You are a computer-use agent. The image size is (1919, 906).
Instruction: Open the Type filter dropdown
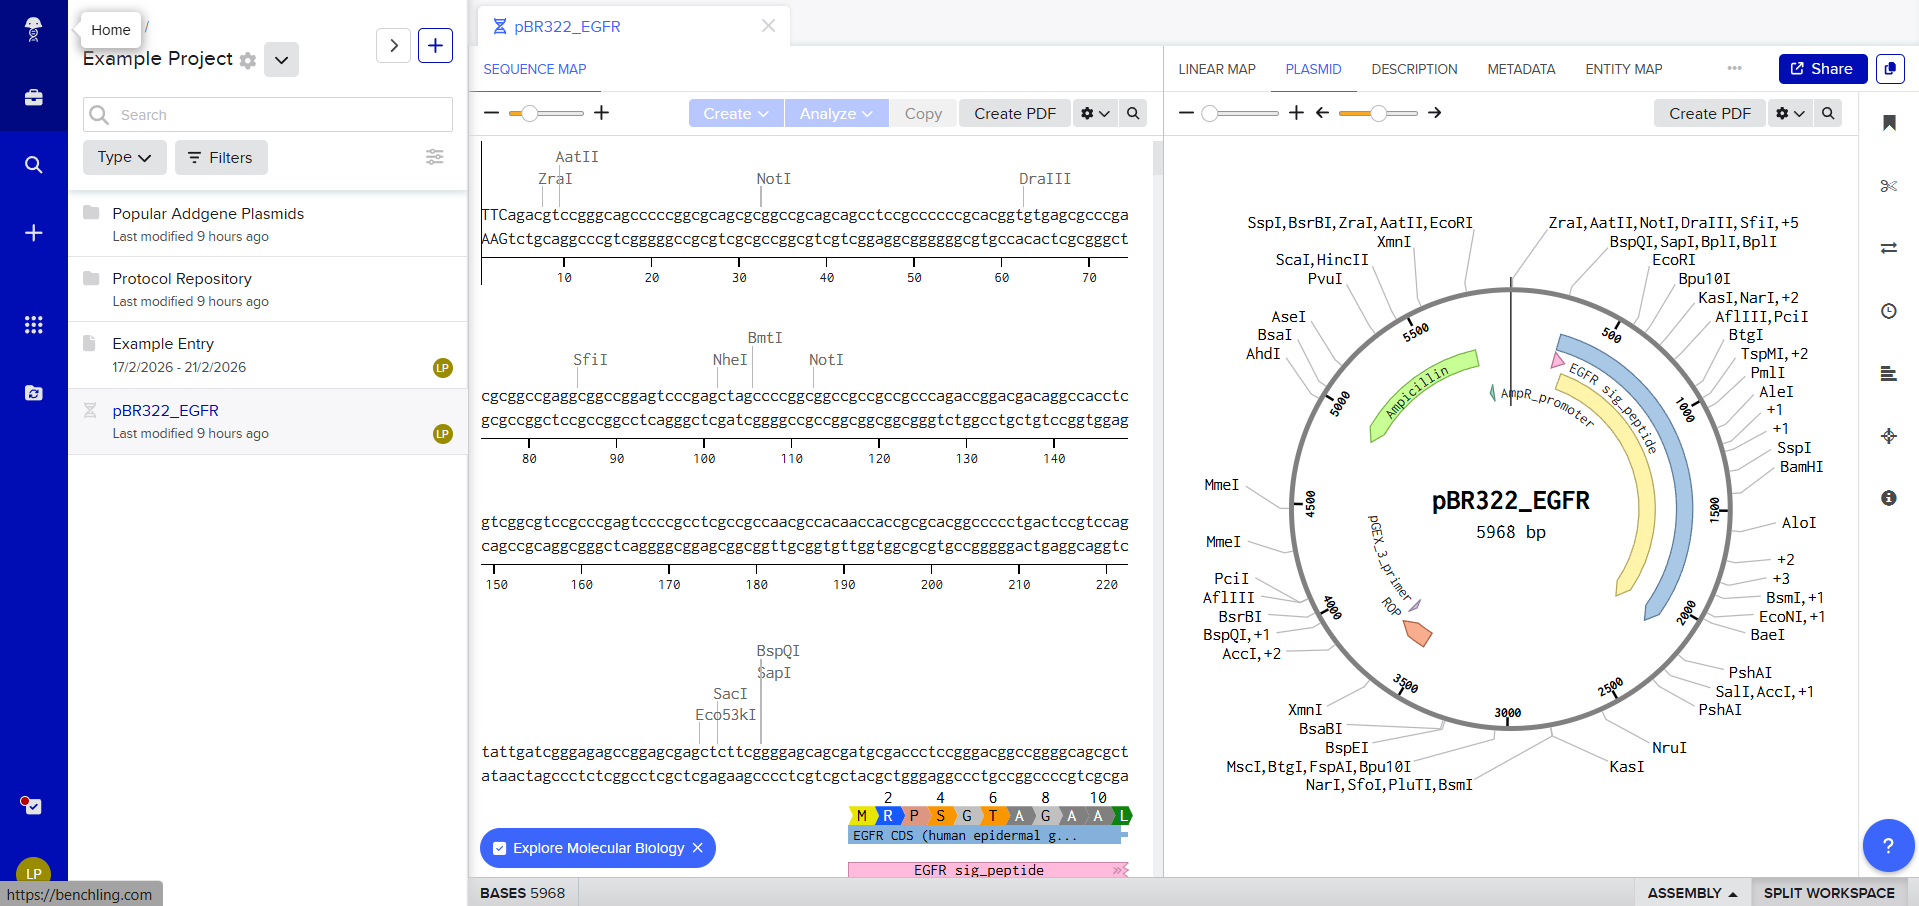click(124, 158)
